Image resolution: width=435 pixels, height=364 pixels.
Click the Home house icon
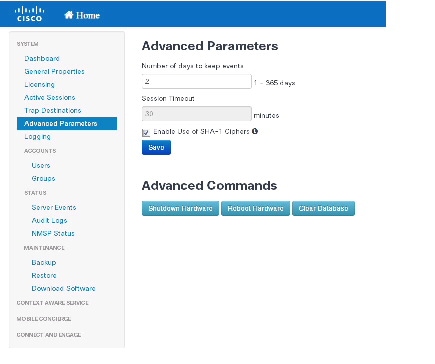[x=69, y=15]
